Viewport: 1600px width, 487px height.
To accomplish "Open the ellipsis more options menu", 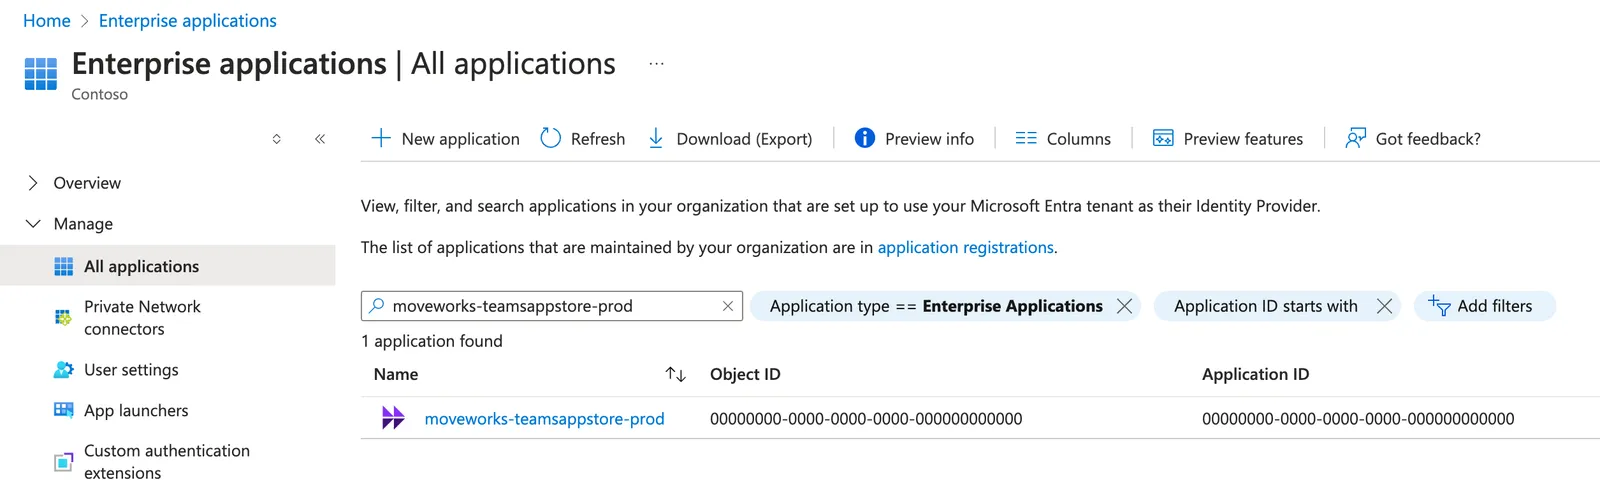I will [x=656, y=63].
